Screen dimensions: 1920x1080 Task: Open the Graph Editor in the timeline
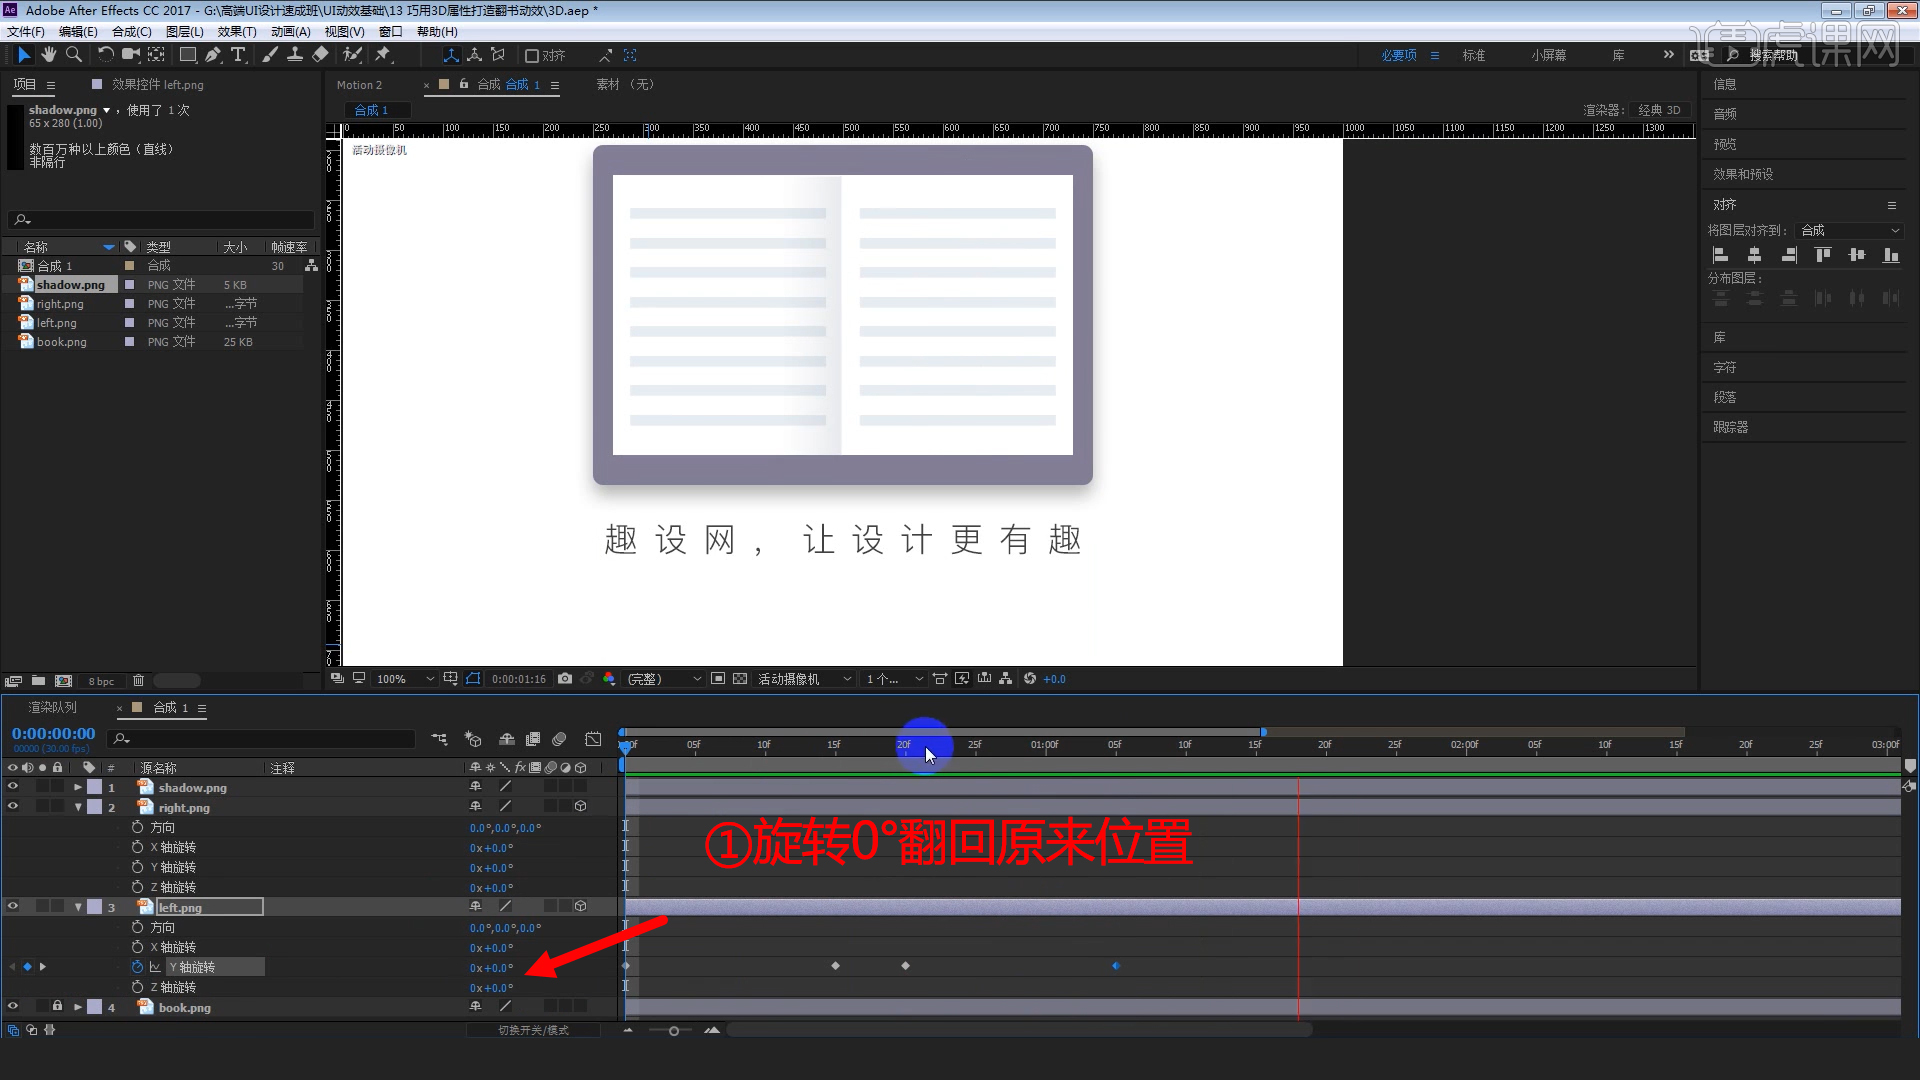click(x=593, y=739)
